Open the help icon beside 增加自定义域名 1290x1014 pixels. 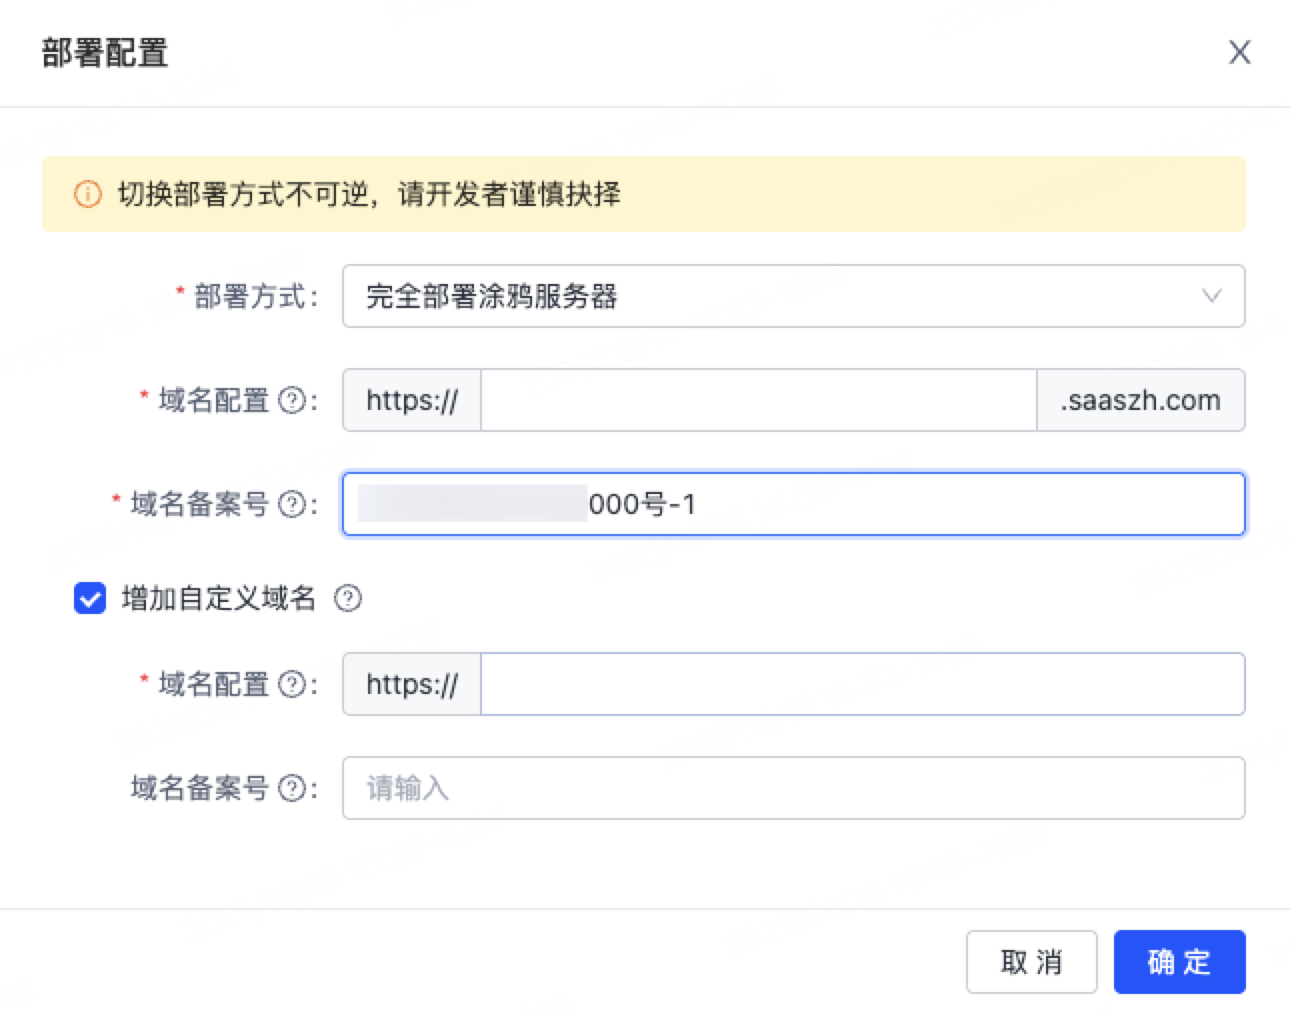pos(347,599)
